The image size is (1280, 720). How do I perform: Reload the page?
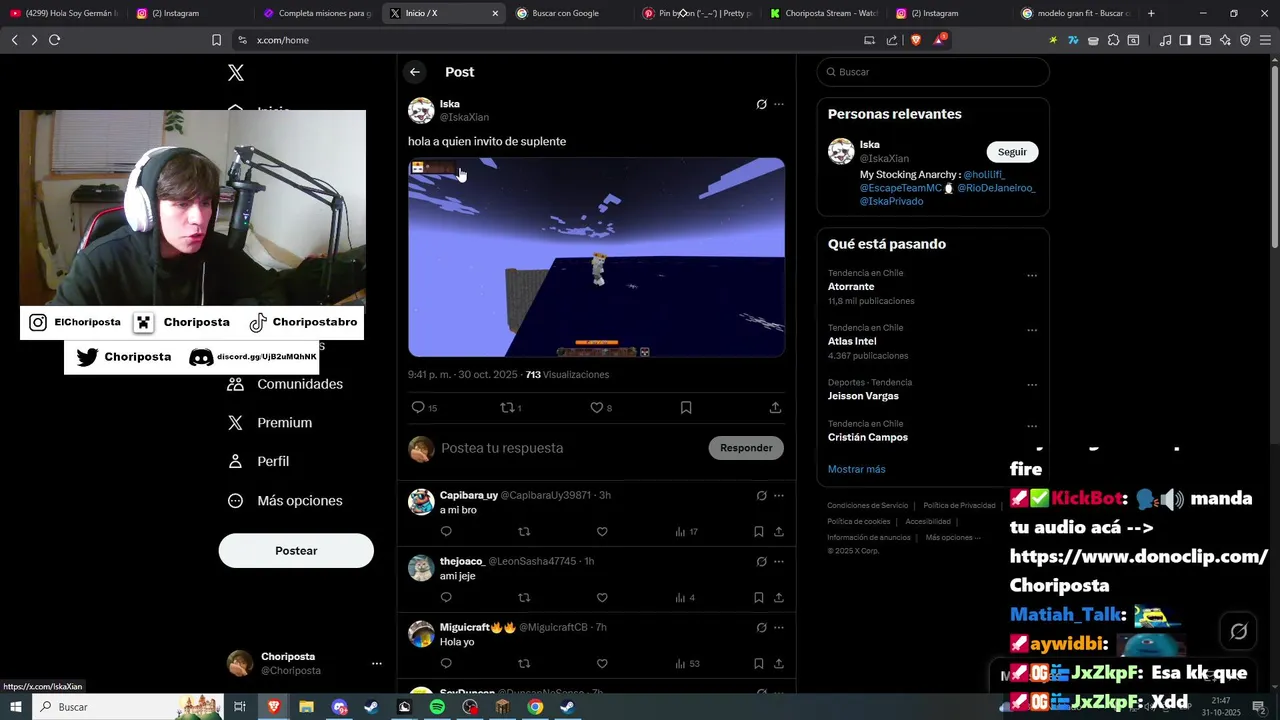(x=54, y=40)
